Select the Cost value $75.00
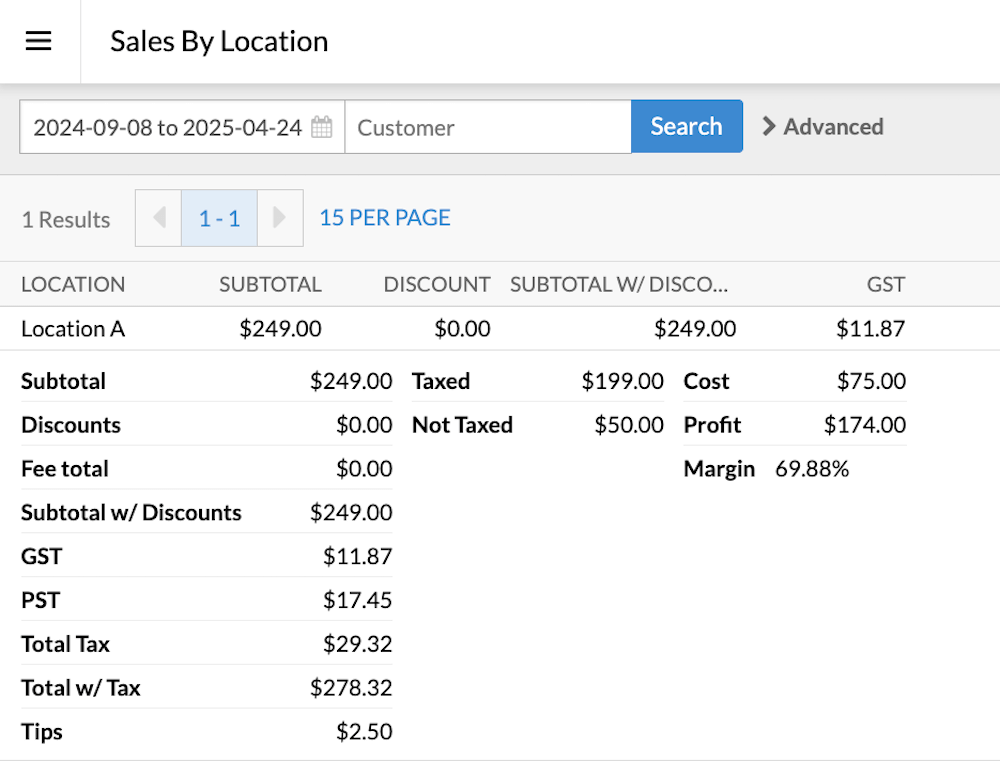1000x761 pixels. pos(871,381)
